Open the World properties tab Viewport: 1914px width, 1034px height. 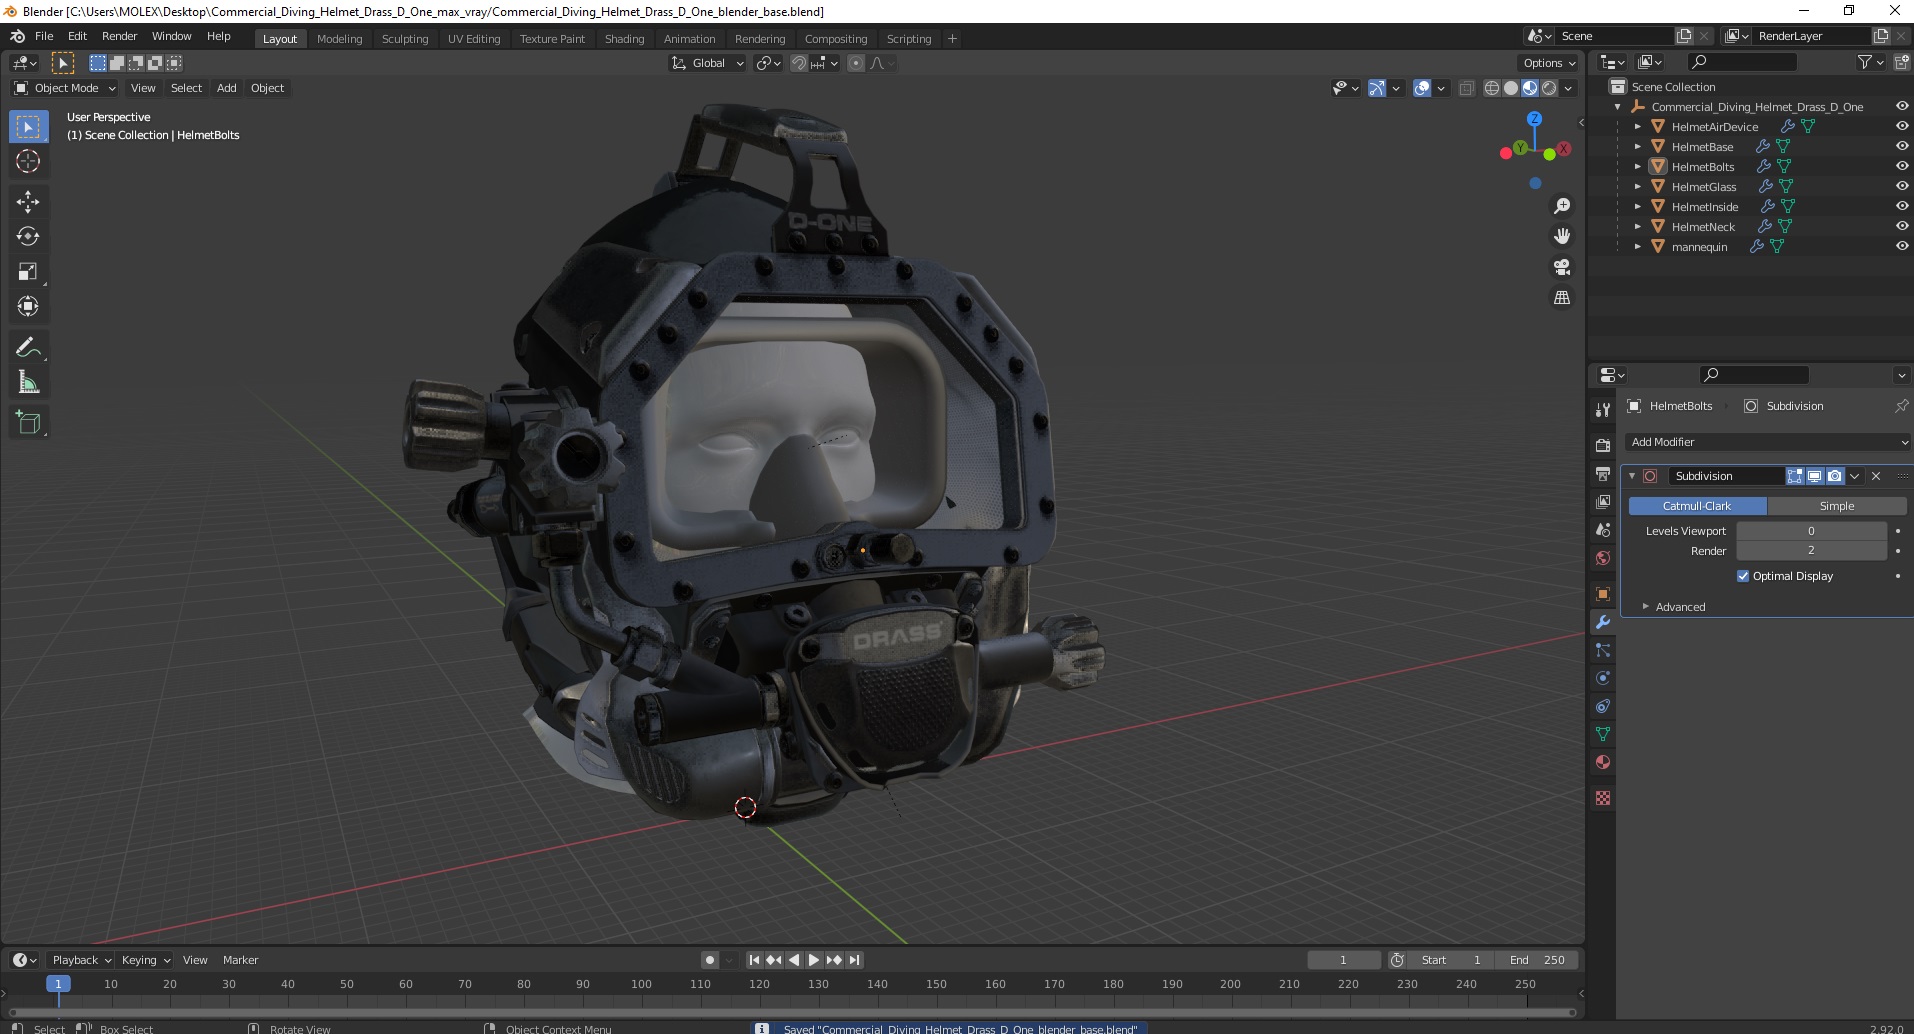[1603, 558]
